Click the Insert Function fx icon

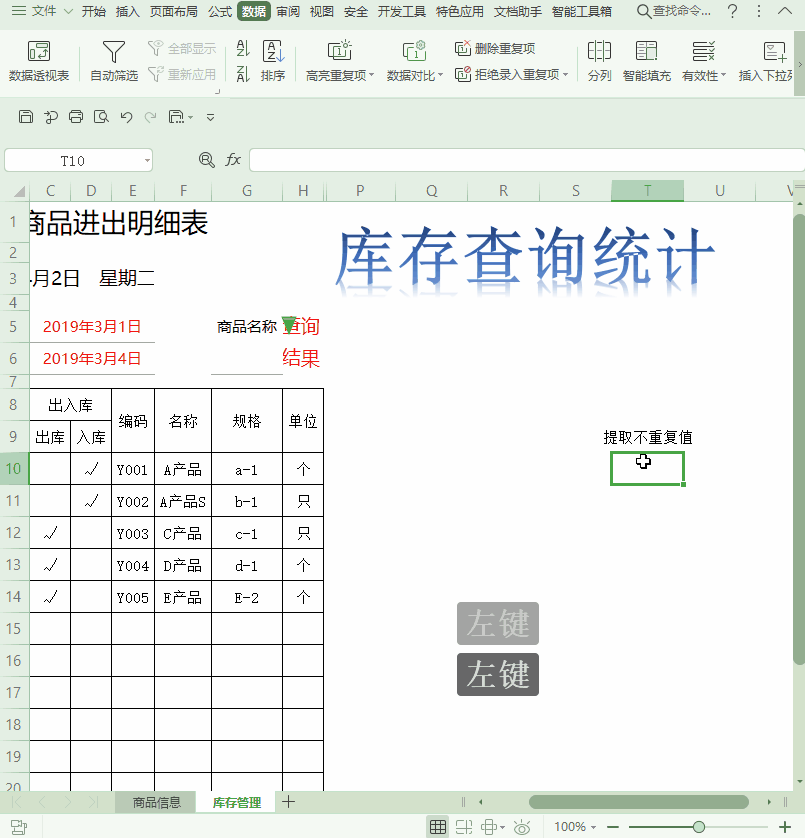tap(233, 160)
